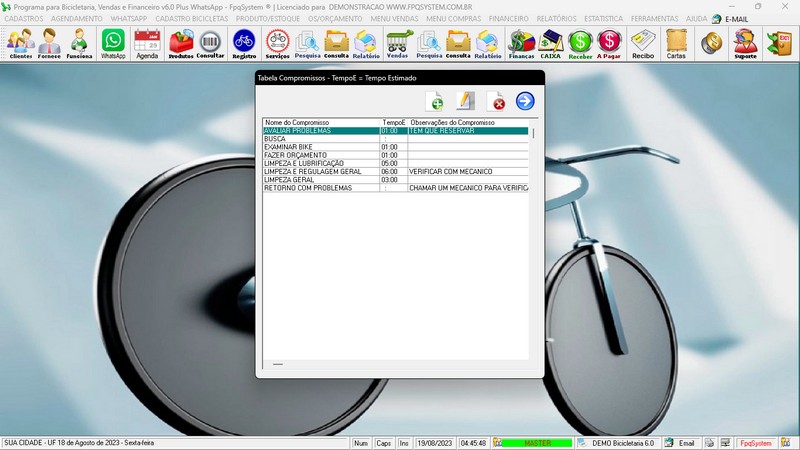Image resolution: width=800 pixels, height=450 pixels.
Task: Open the WhatsApp toolbar icon
Action: (113, 43)
